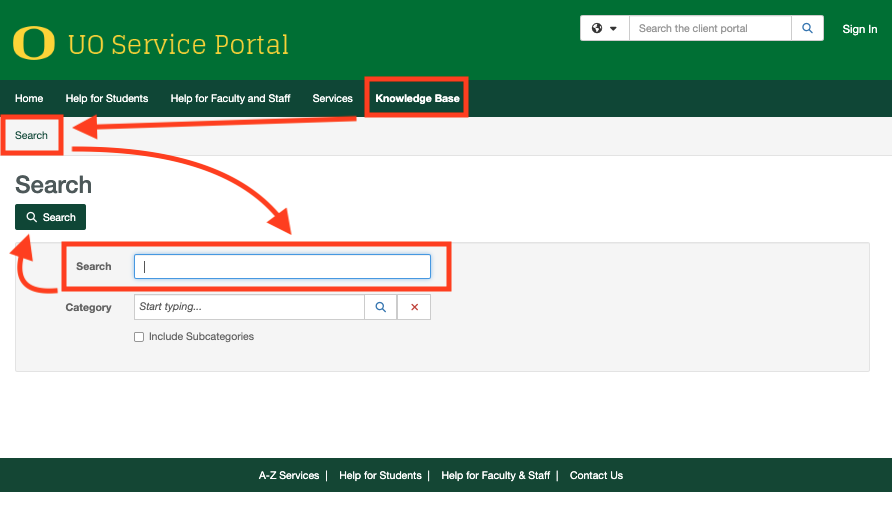This screenshot has width=892, height=525.
Task: Open the UO Service Portal title link
Action: point(178,44)
